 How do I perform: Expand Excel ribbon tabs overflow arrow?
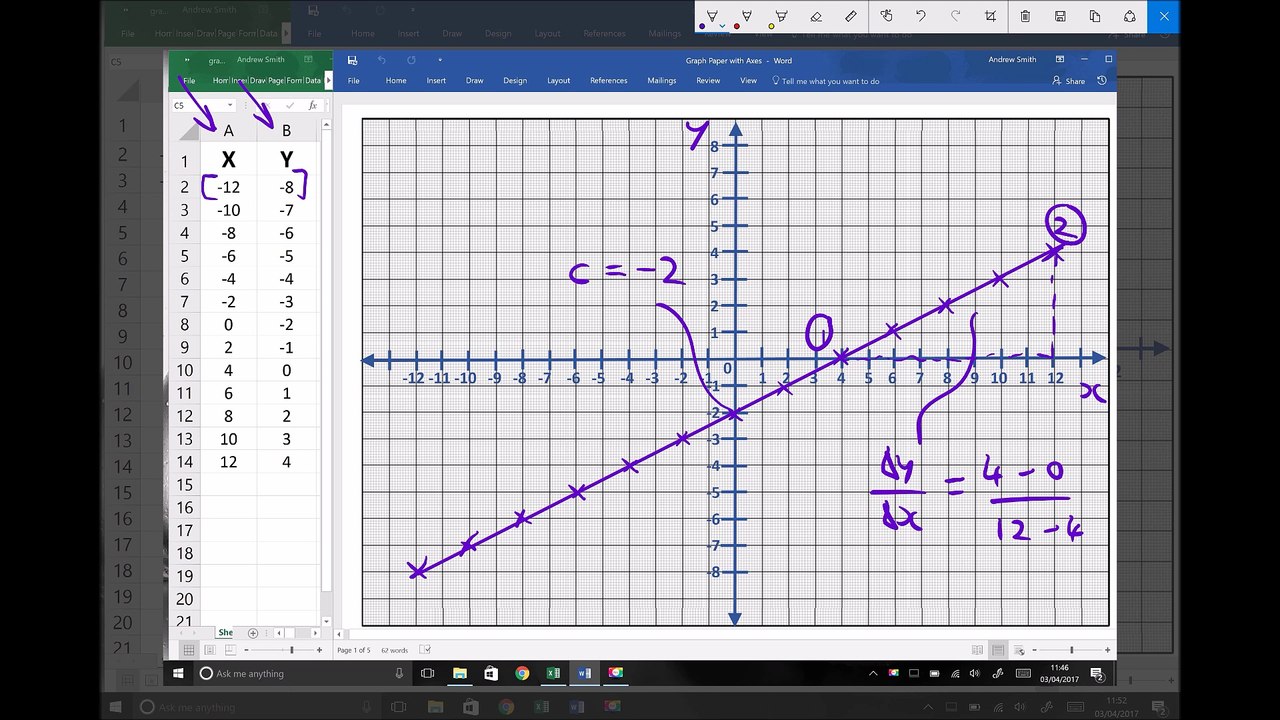(328, 81)
